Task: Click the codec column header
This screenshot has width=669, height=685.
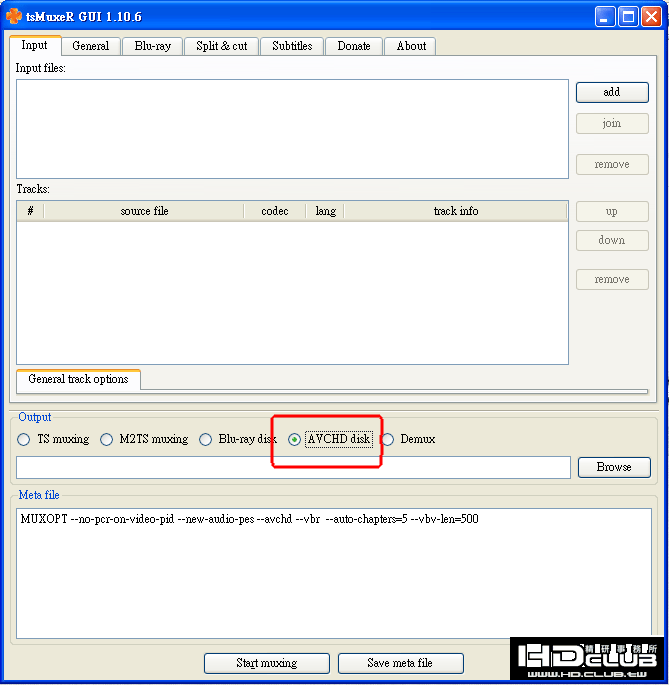Action: 275,211
